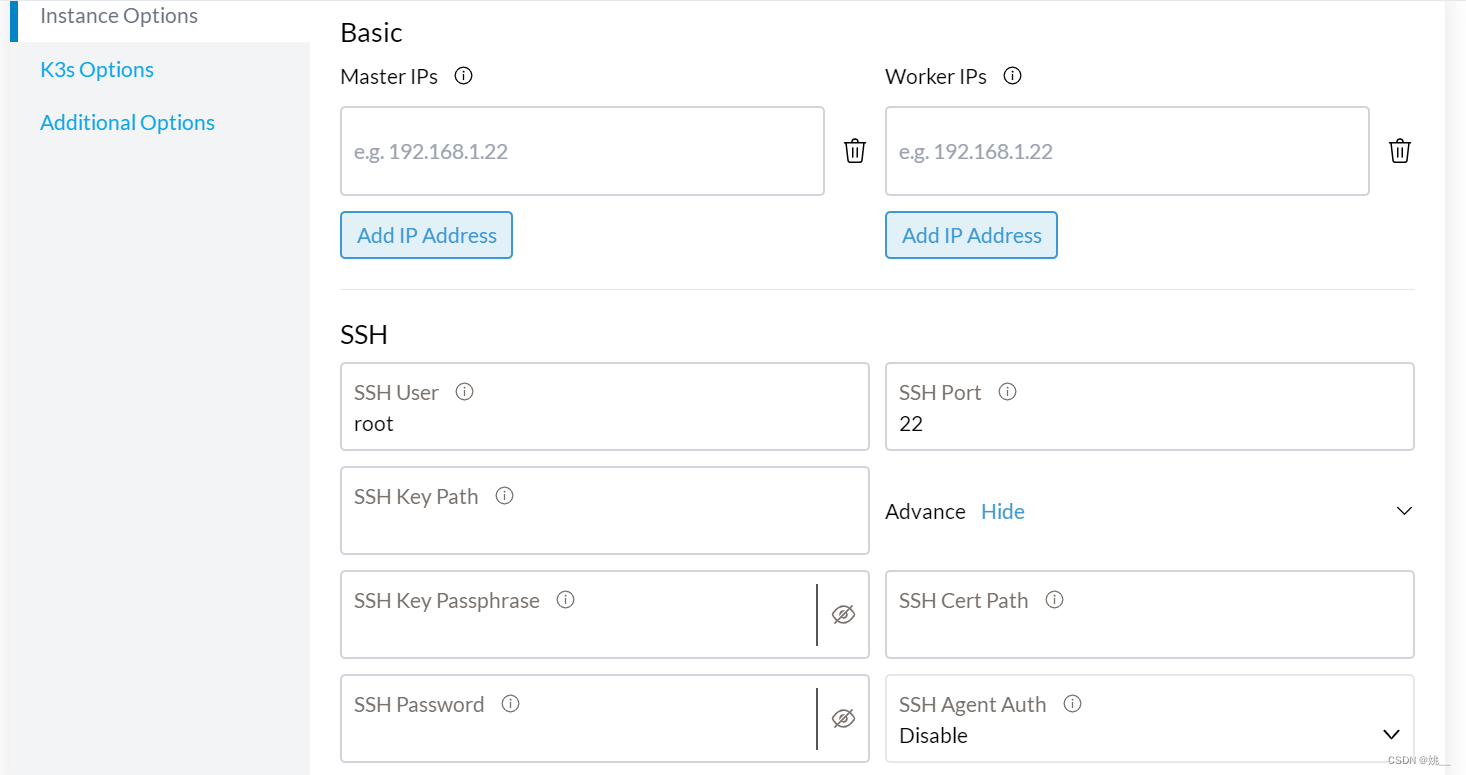Show the SSH Key Passphrase with eye icon

844,615
